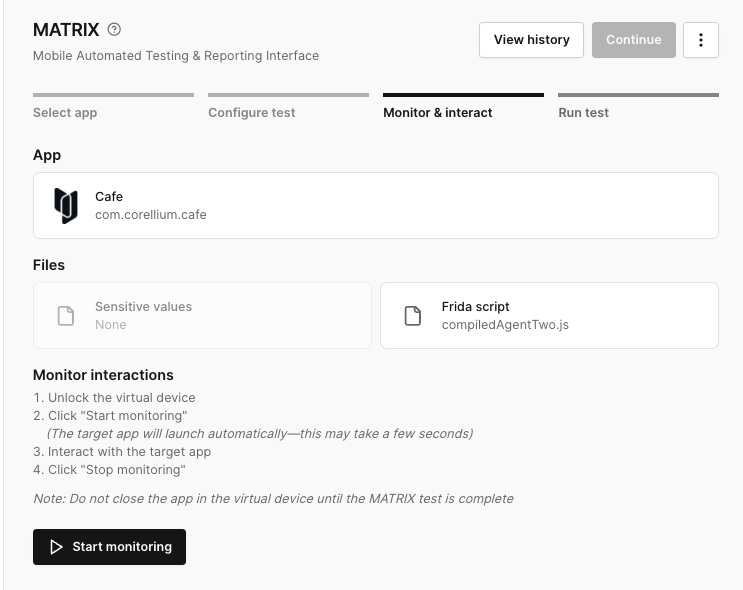The width and height of the screenshot is (743, 590).
Task: Click the Mobile Automated Testing & Reporting Interface subtitle
Action: (176, 55)
